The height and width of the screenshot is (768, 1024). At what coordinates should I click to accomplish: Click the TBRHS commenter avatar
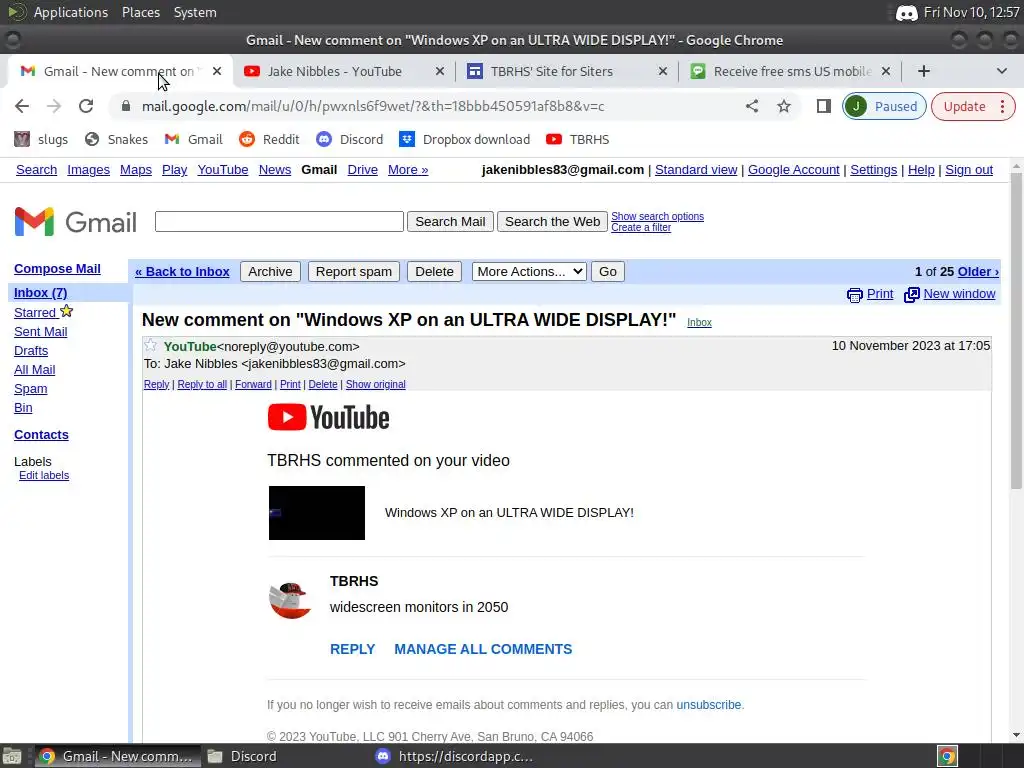pos(291,600)
